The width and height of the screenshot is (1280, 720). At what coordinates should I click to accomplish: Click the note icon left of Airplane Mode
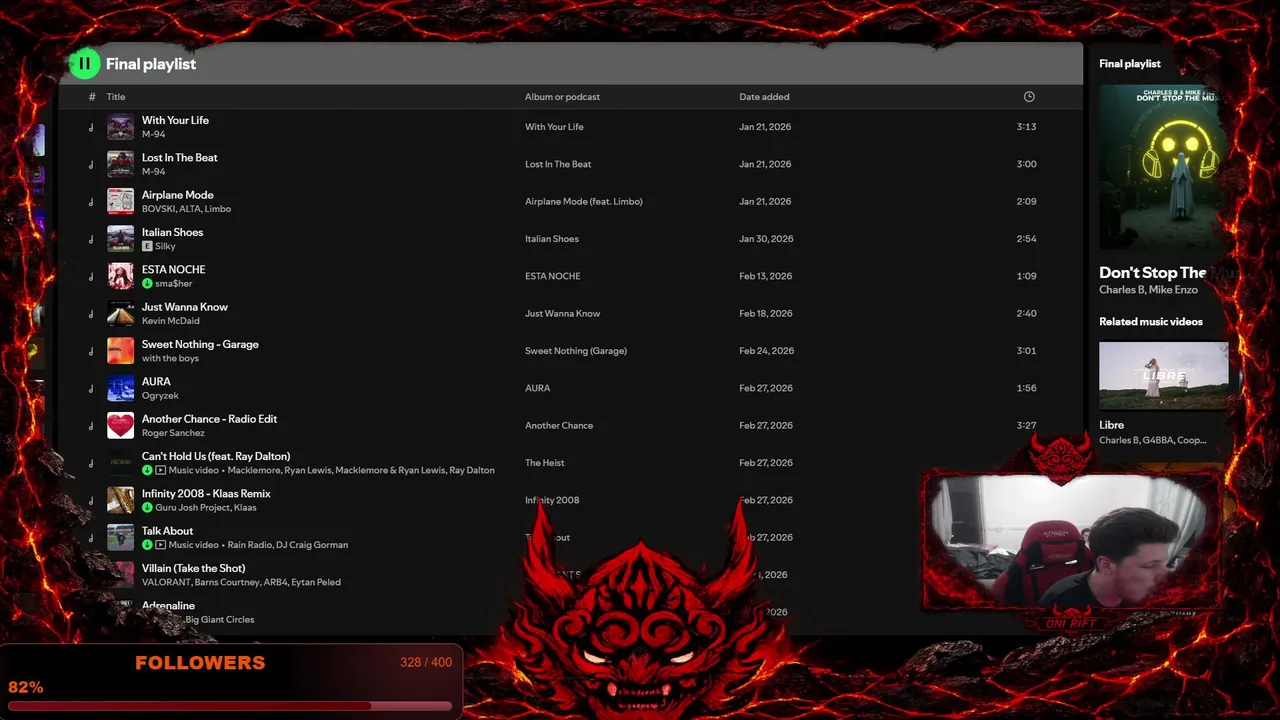click(x=91, y=202)
